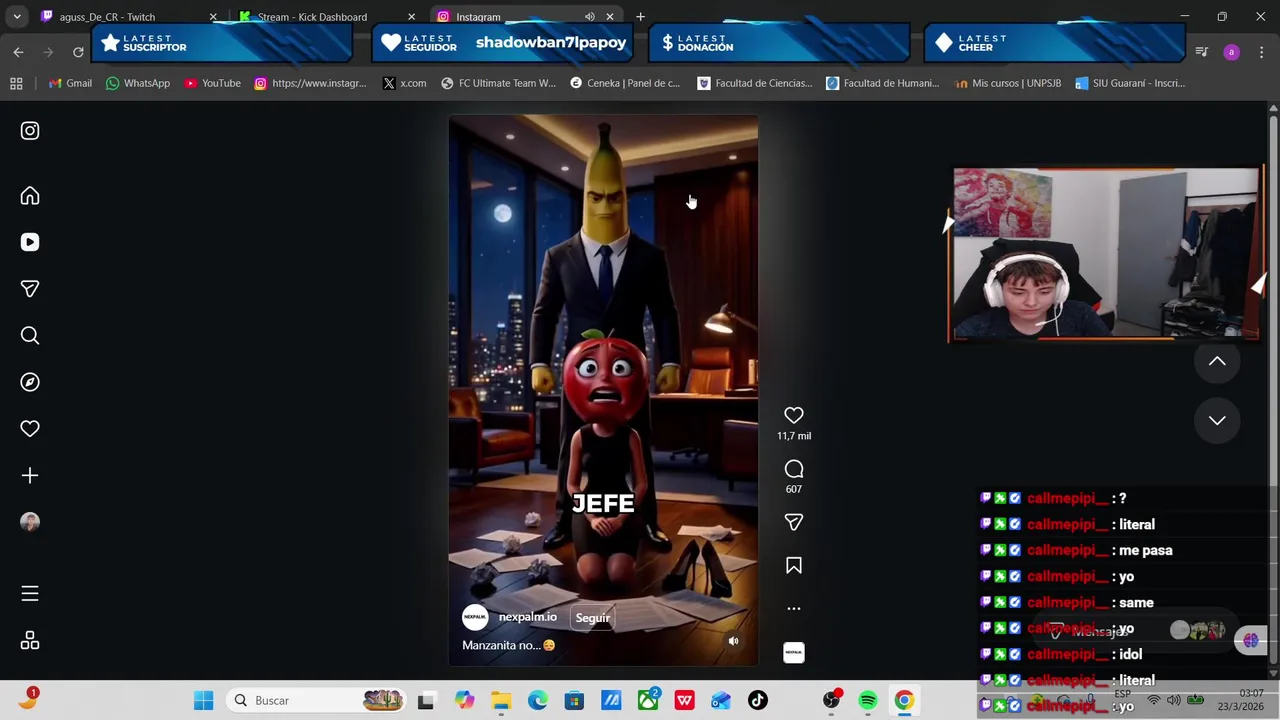Share the reel with paper plane icon

794,522
